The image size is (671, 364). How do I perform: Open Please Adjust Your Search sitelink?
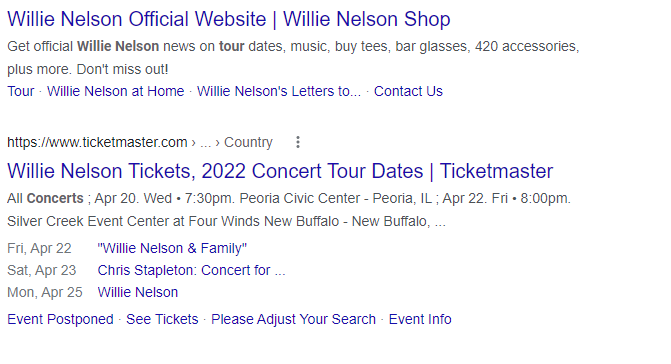tap(294, 319)
